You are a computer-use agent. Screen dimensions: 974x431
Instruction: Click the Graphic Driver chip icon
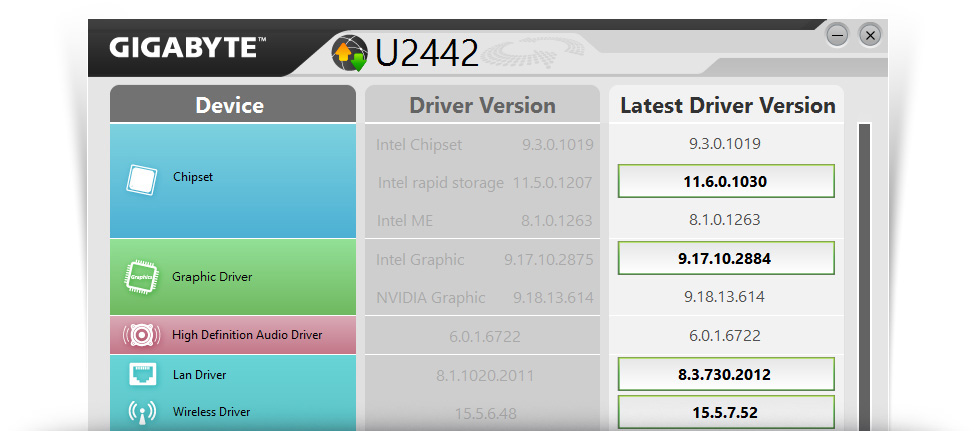coord(142,277)
